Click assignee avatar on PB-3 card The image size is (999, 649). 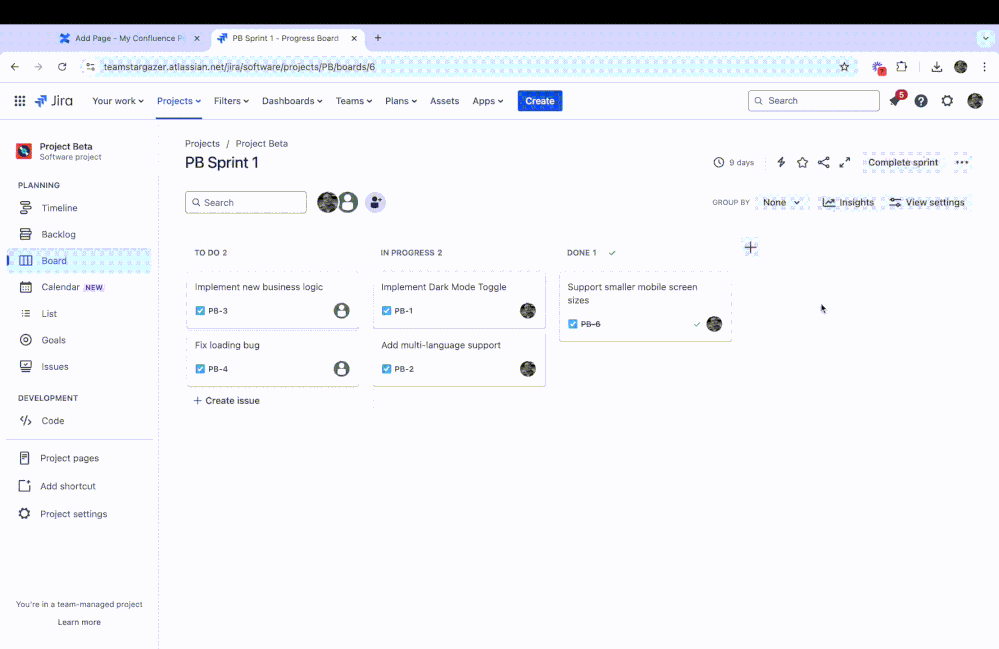point(341,311)
